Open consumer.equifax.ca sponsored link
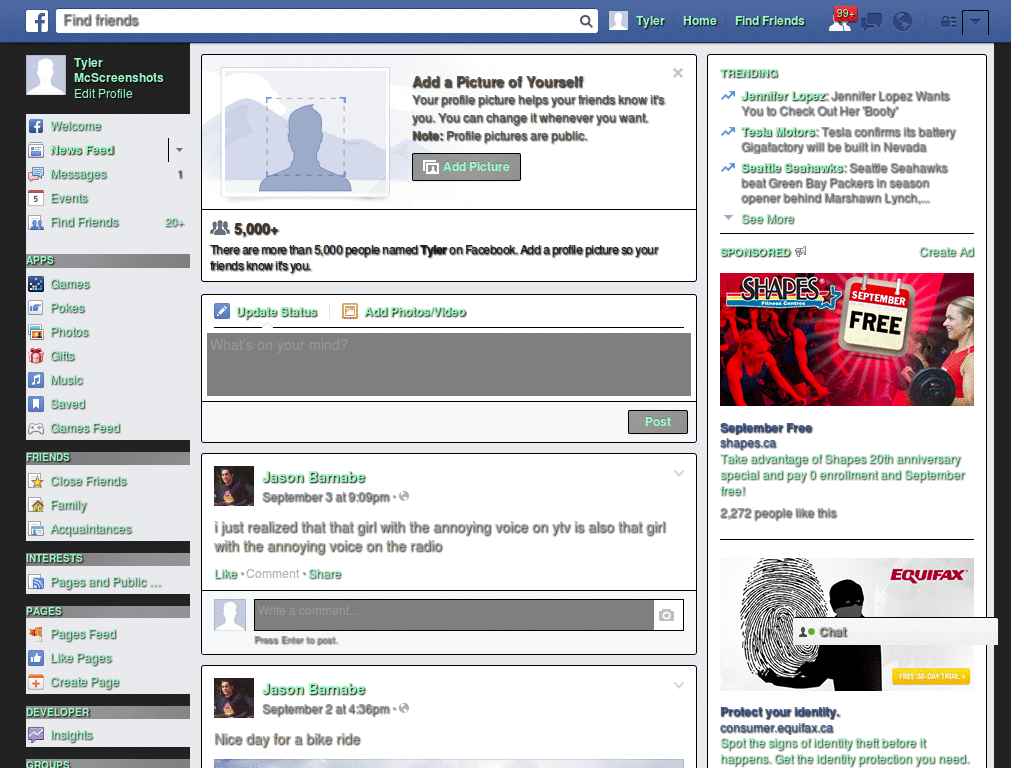This screenshot has width=1024, height=768. point(776,728)
